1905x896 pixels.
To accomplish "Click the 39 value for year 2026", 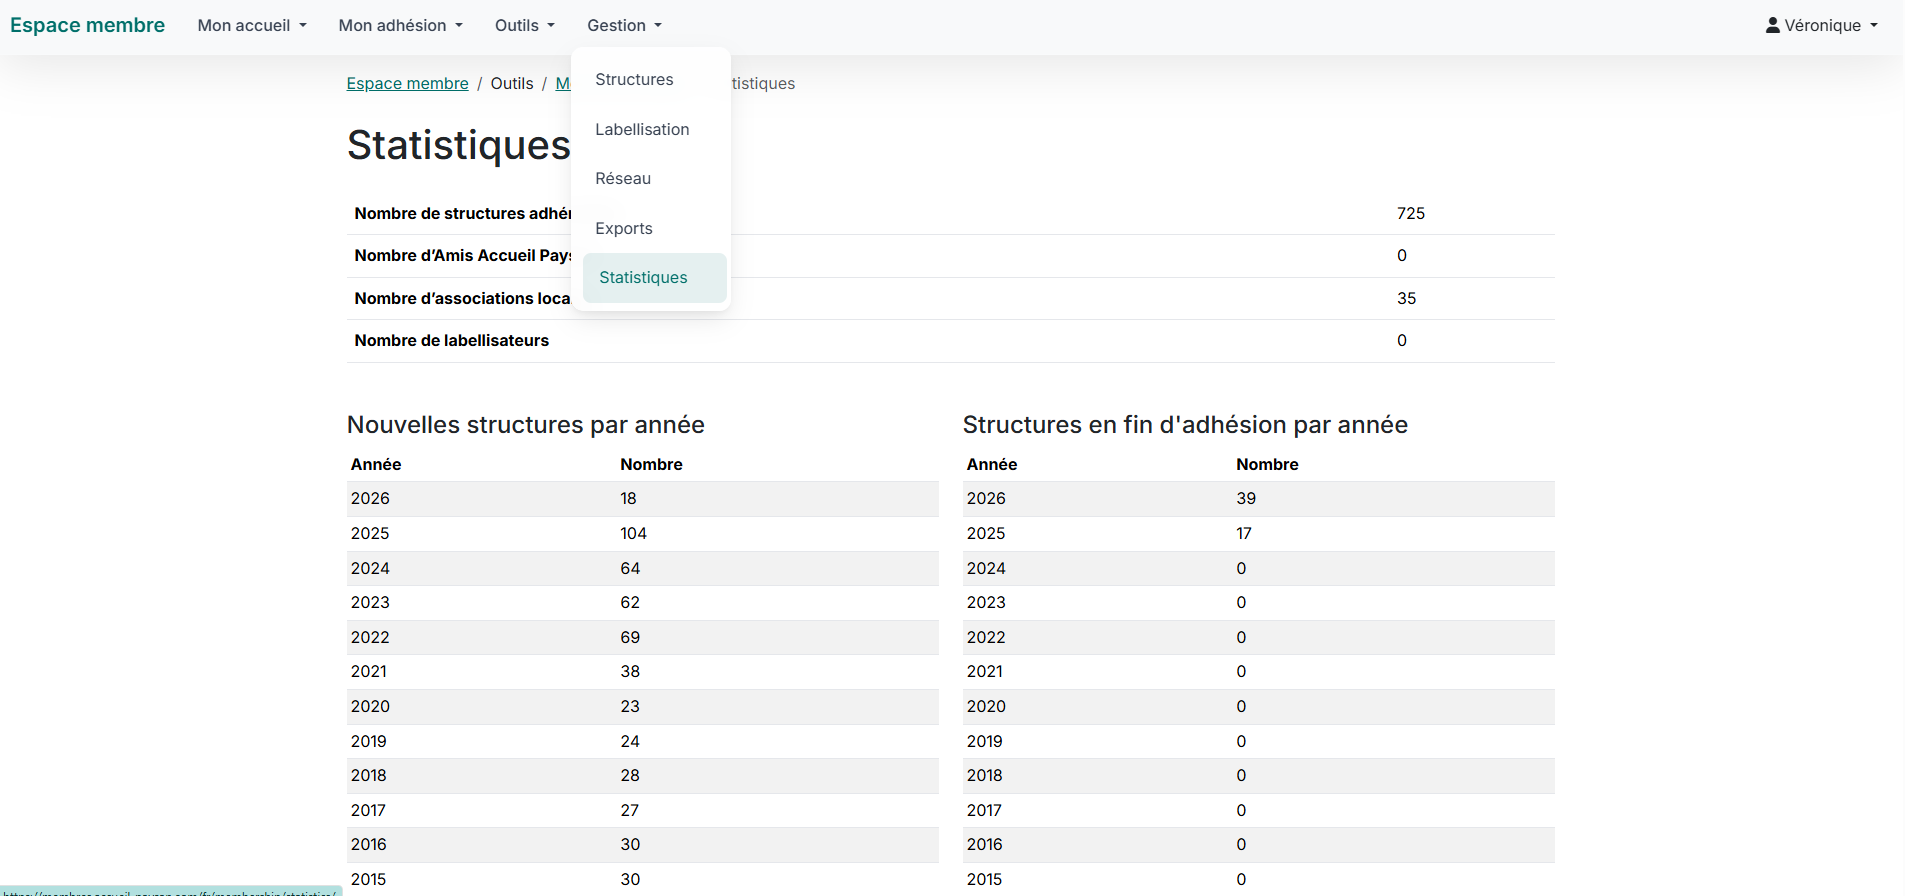I will 1246,499.
